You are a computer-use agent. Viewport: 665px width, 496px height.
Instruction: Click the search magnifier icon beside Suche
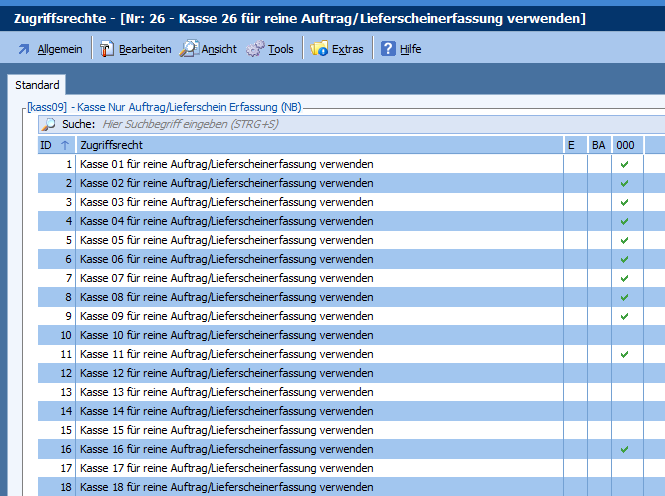click(x=48, y=124)
